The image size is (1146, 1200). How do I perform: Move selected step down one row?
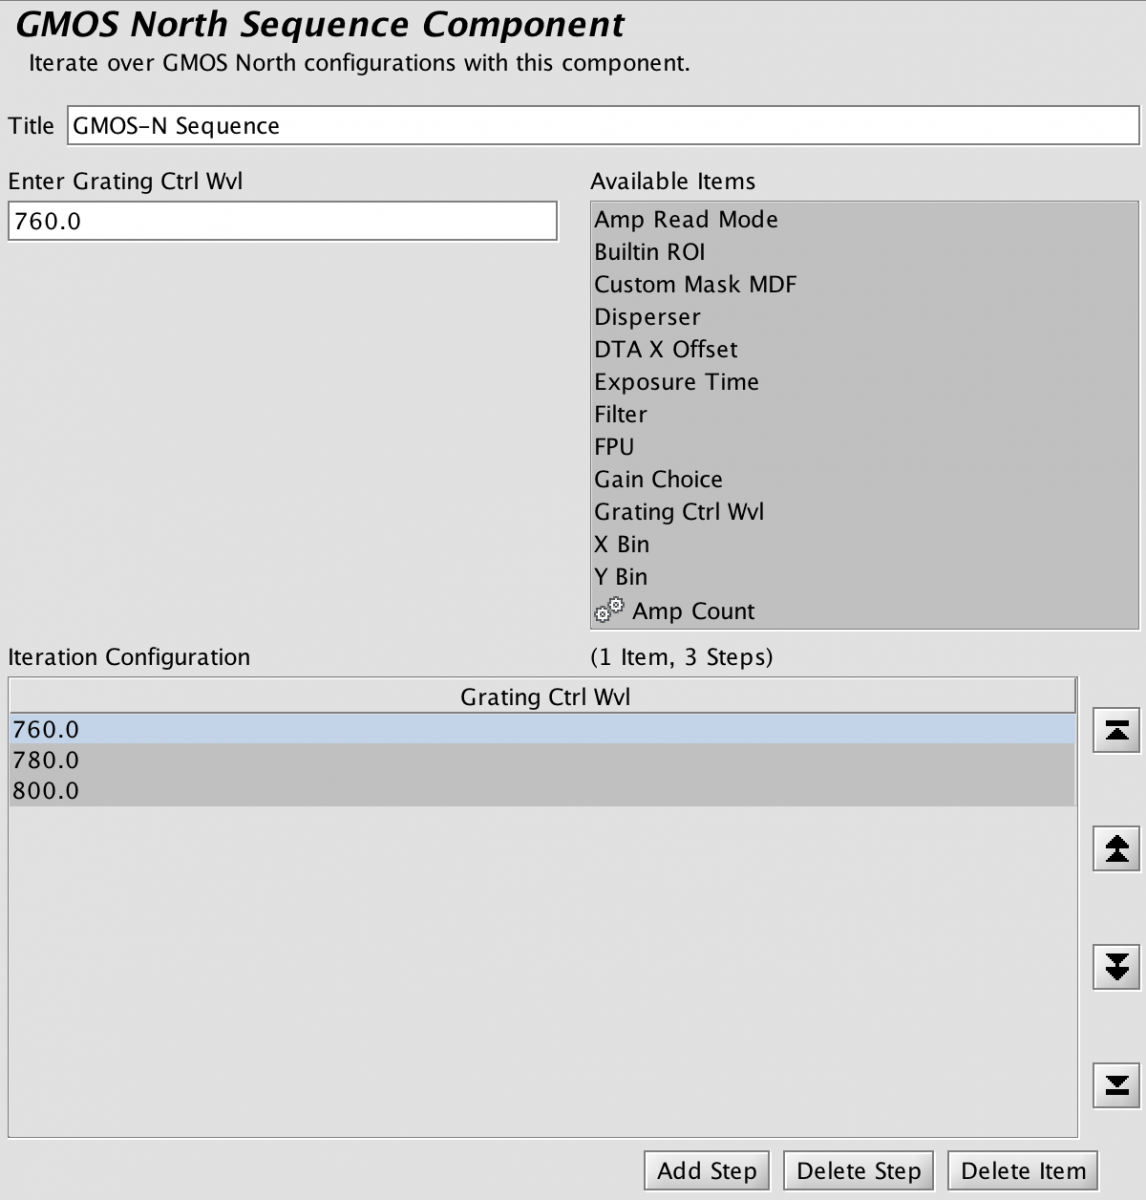tap(1116, 966)
